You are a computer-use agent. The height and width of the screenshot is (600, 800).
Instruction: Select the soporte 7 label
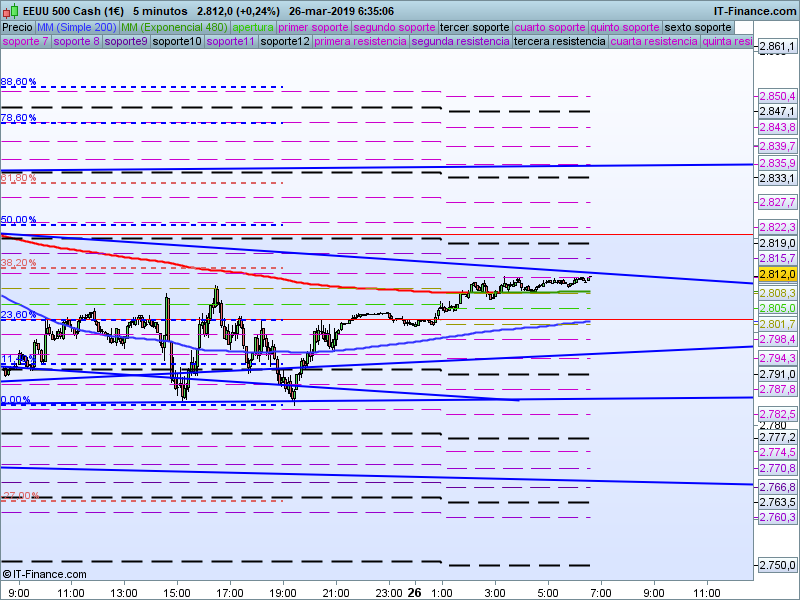[x=25, y=41]
